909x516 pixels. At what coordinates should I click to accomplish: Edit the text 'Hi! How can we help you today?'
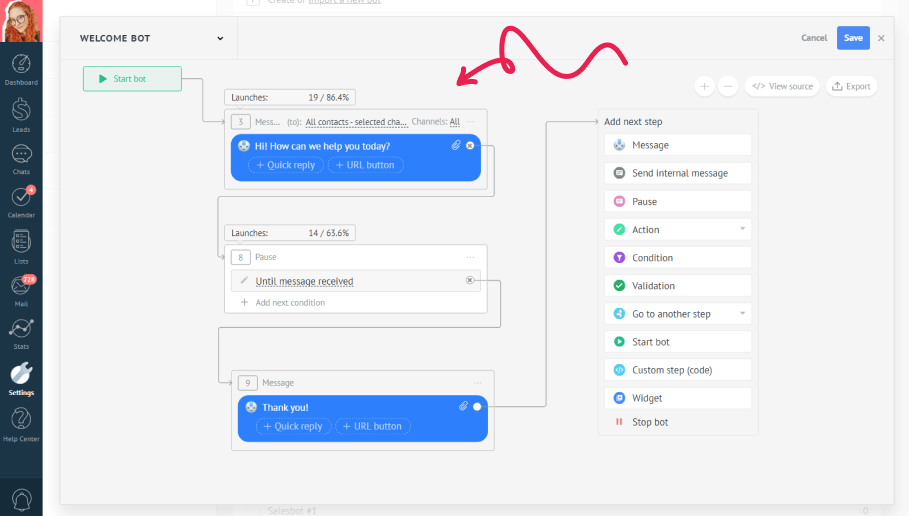(x=322, y=146)
